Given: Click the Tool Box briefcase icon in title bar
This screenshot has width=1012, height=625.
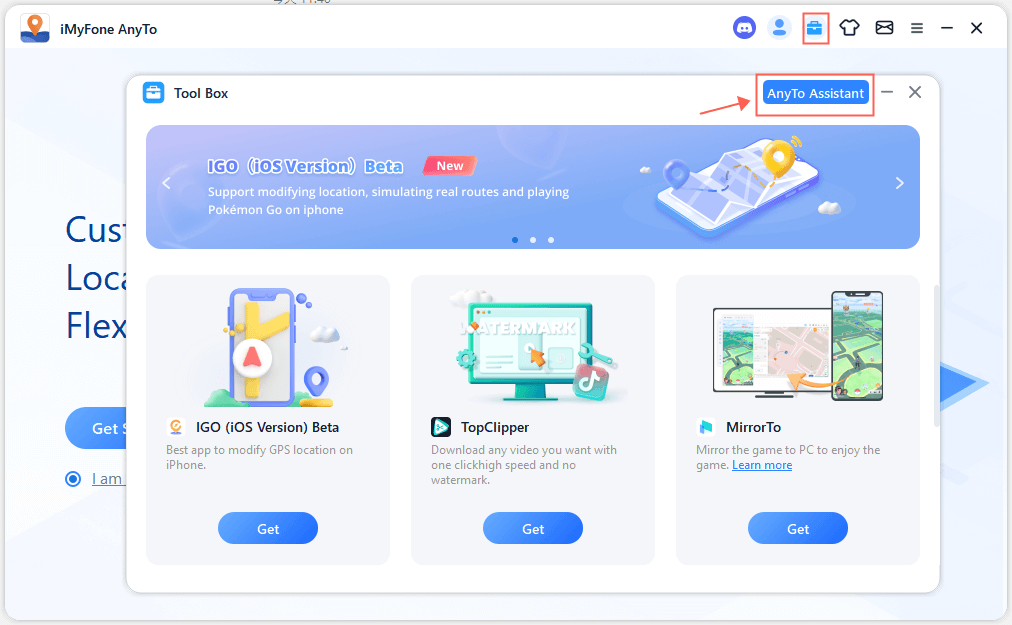Looking at the screenshot, I should click(x=815, y=28).
